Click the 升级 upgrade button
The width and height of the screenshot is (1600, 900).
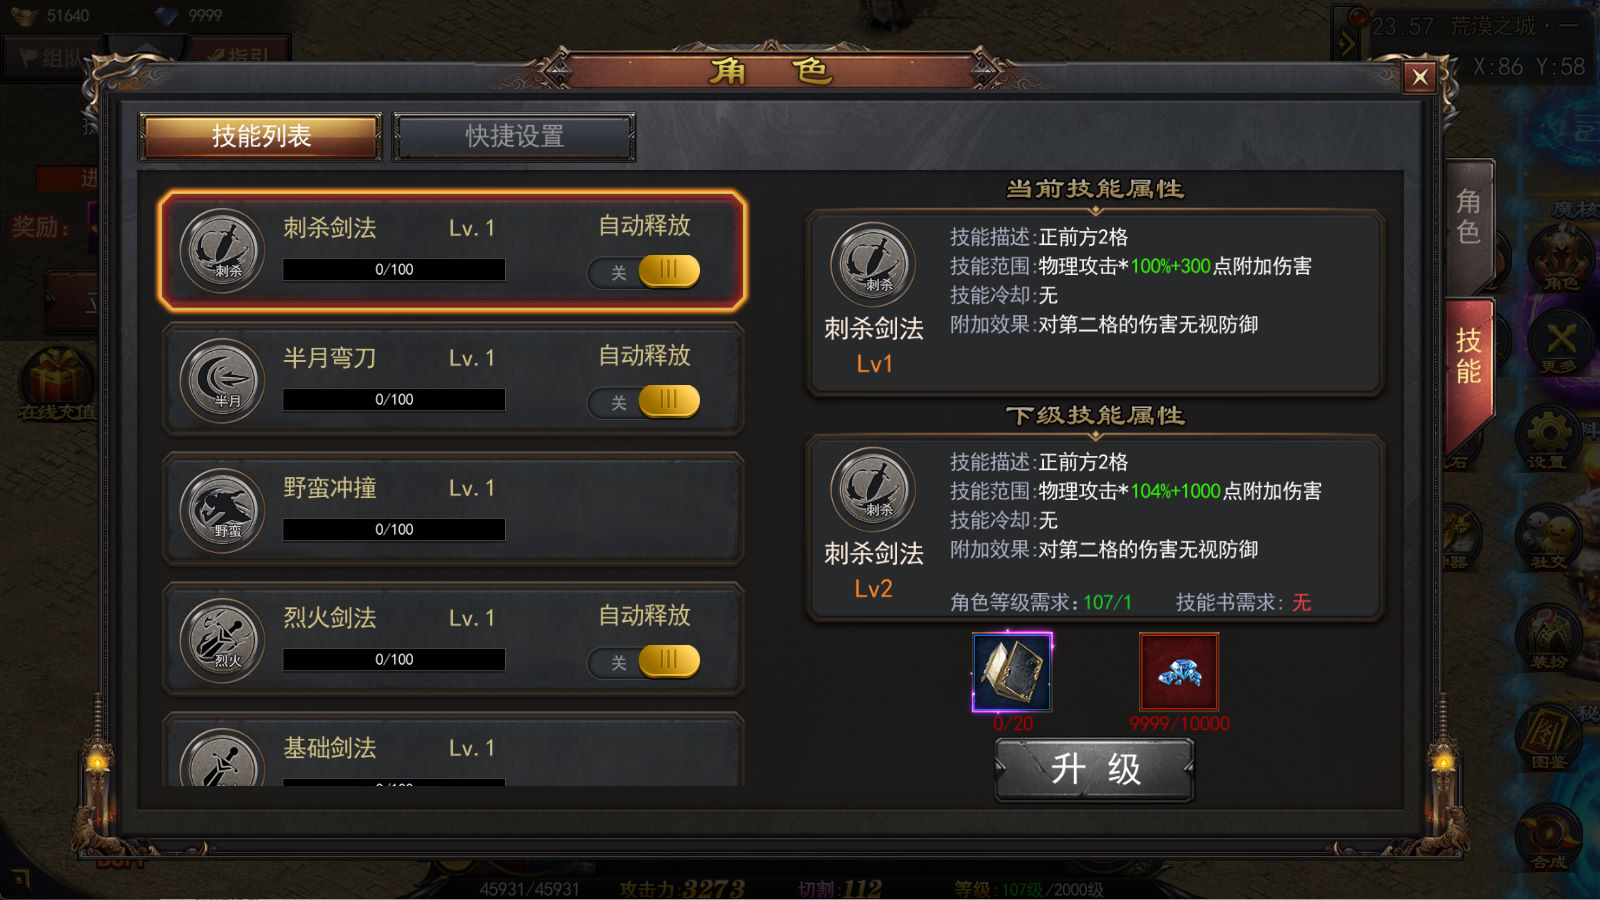[1095, 770]
